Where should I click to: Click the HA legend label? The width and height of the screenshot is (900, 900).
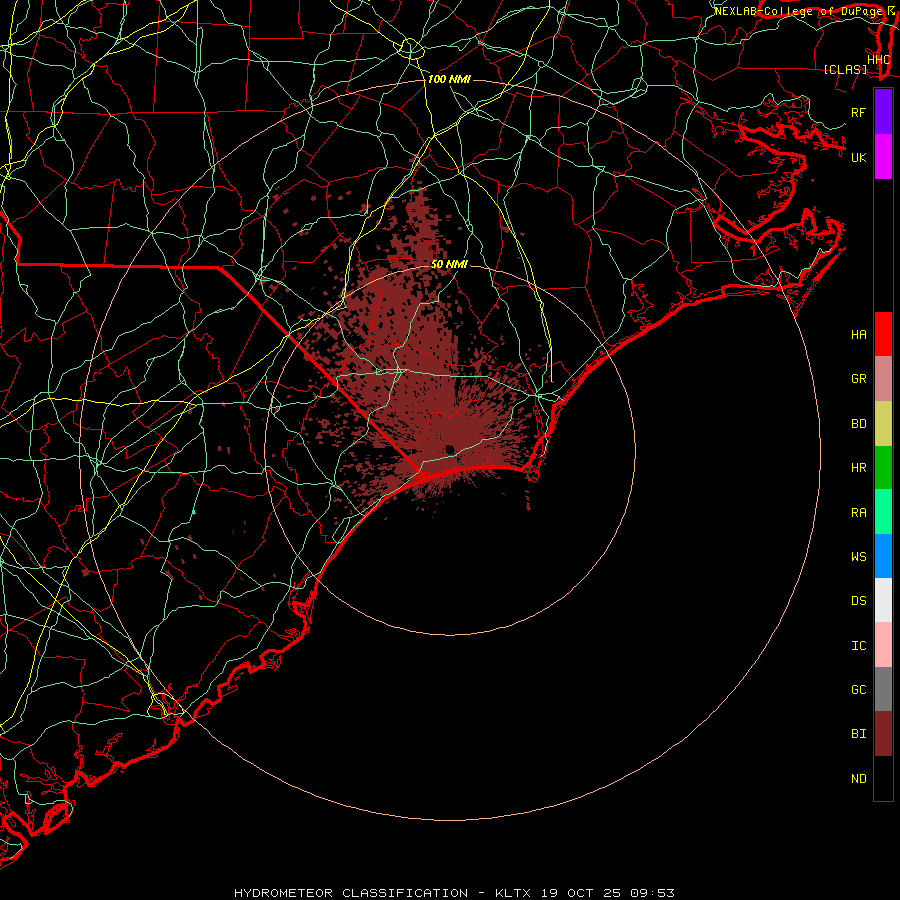click(859, 334)
